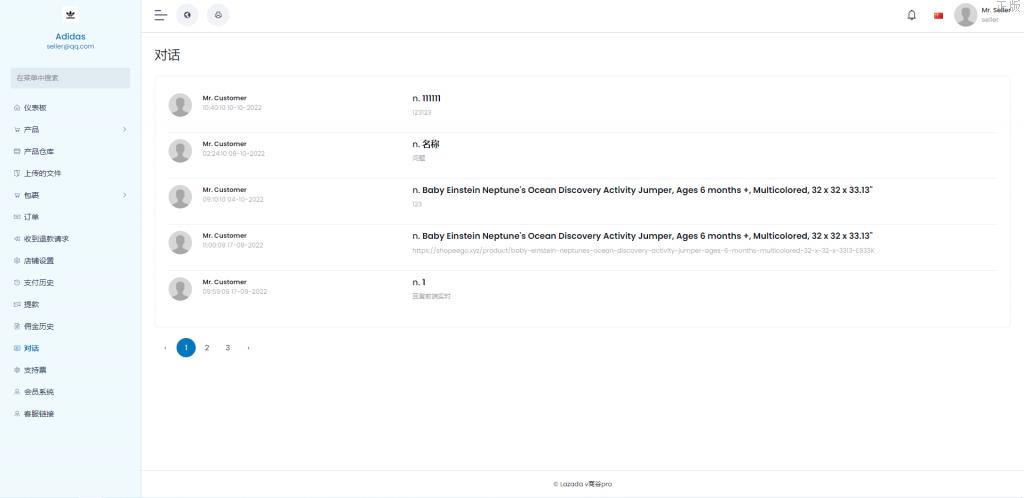Open avatar of first conversation row
Screen dimensions: 1024x498
click(180, 105)
